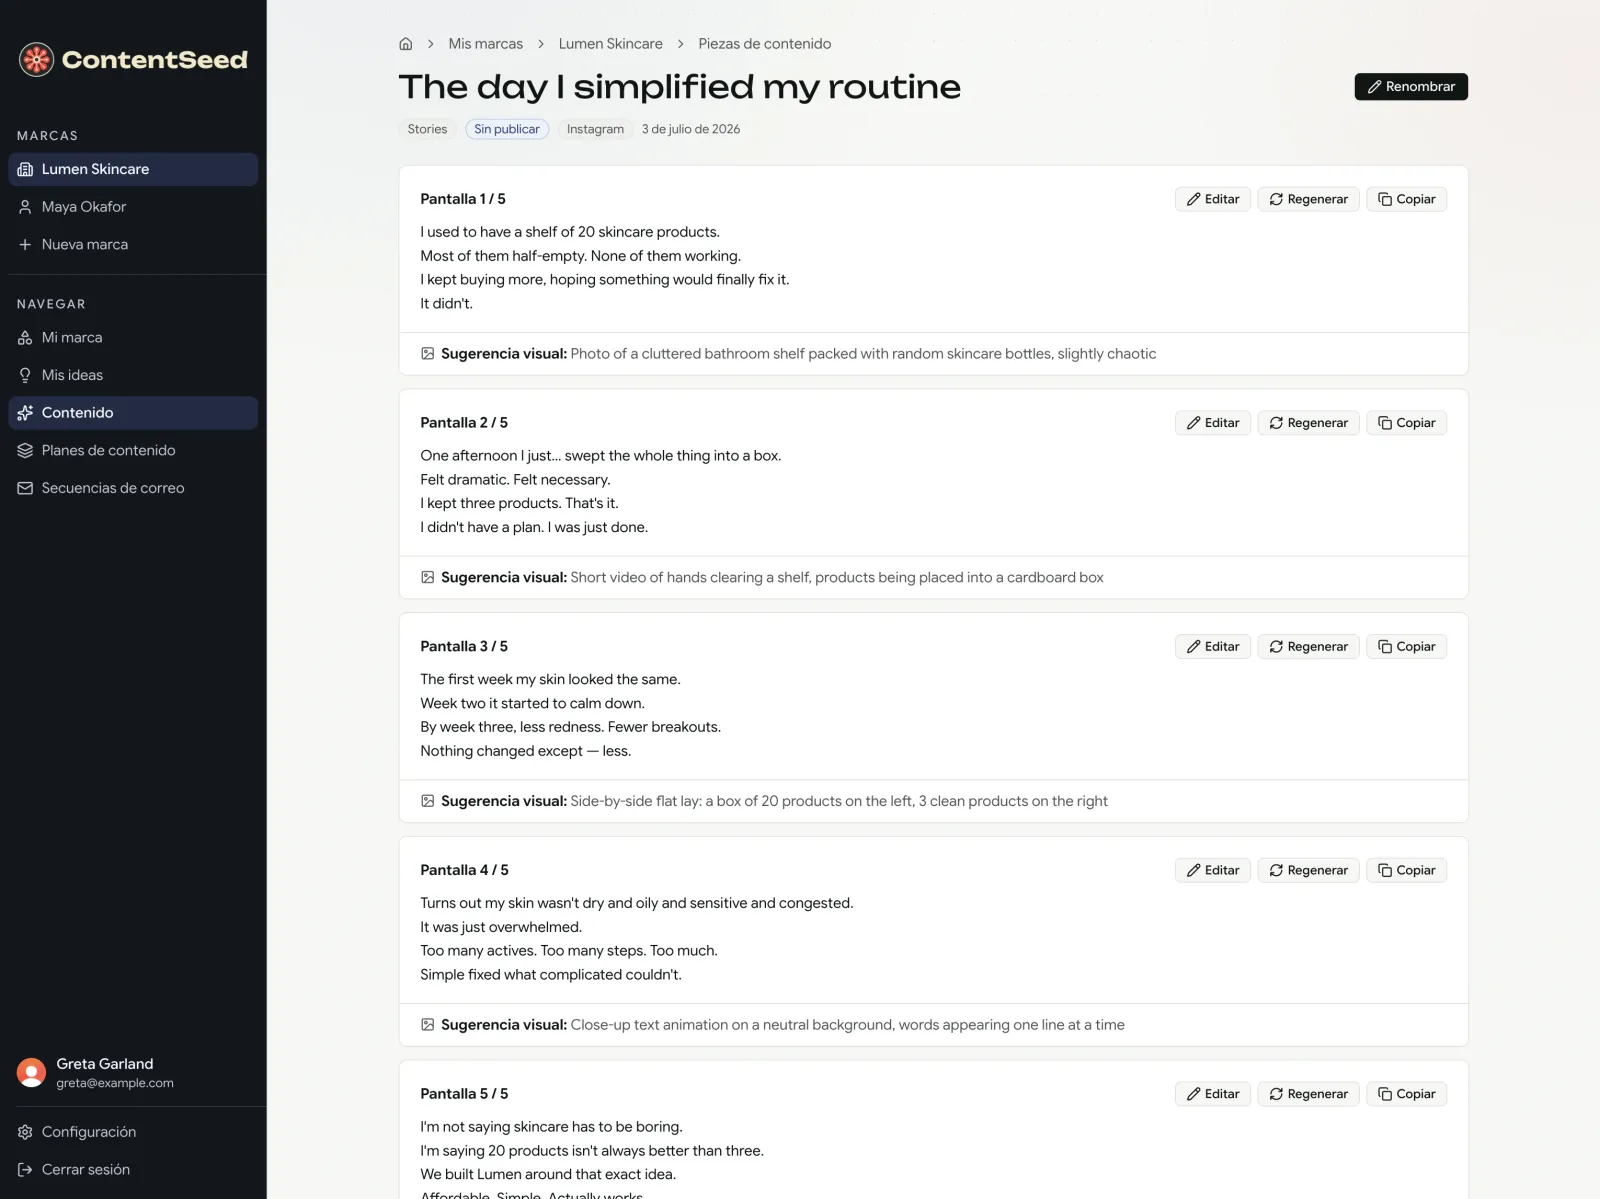Select Lumen Skincare brand in sidebar
Screen dimensions: 1600x1199
tap(133, 169)
